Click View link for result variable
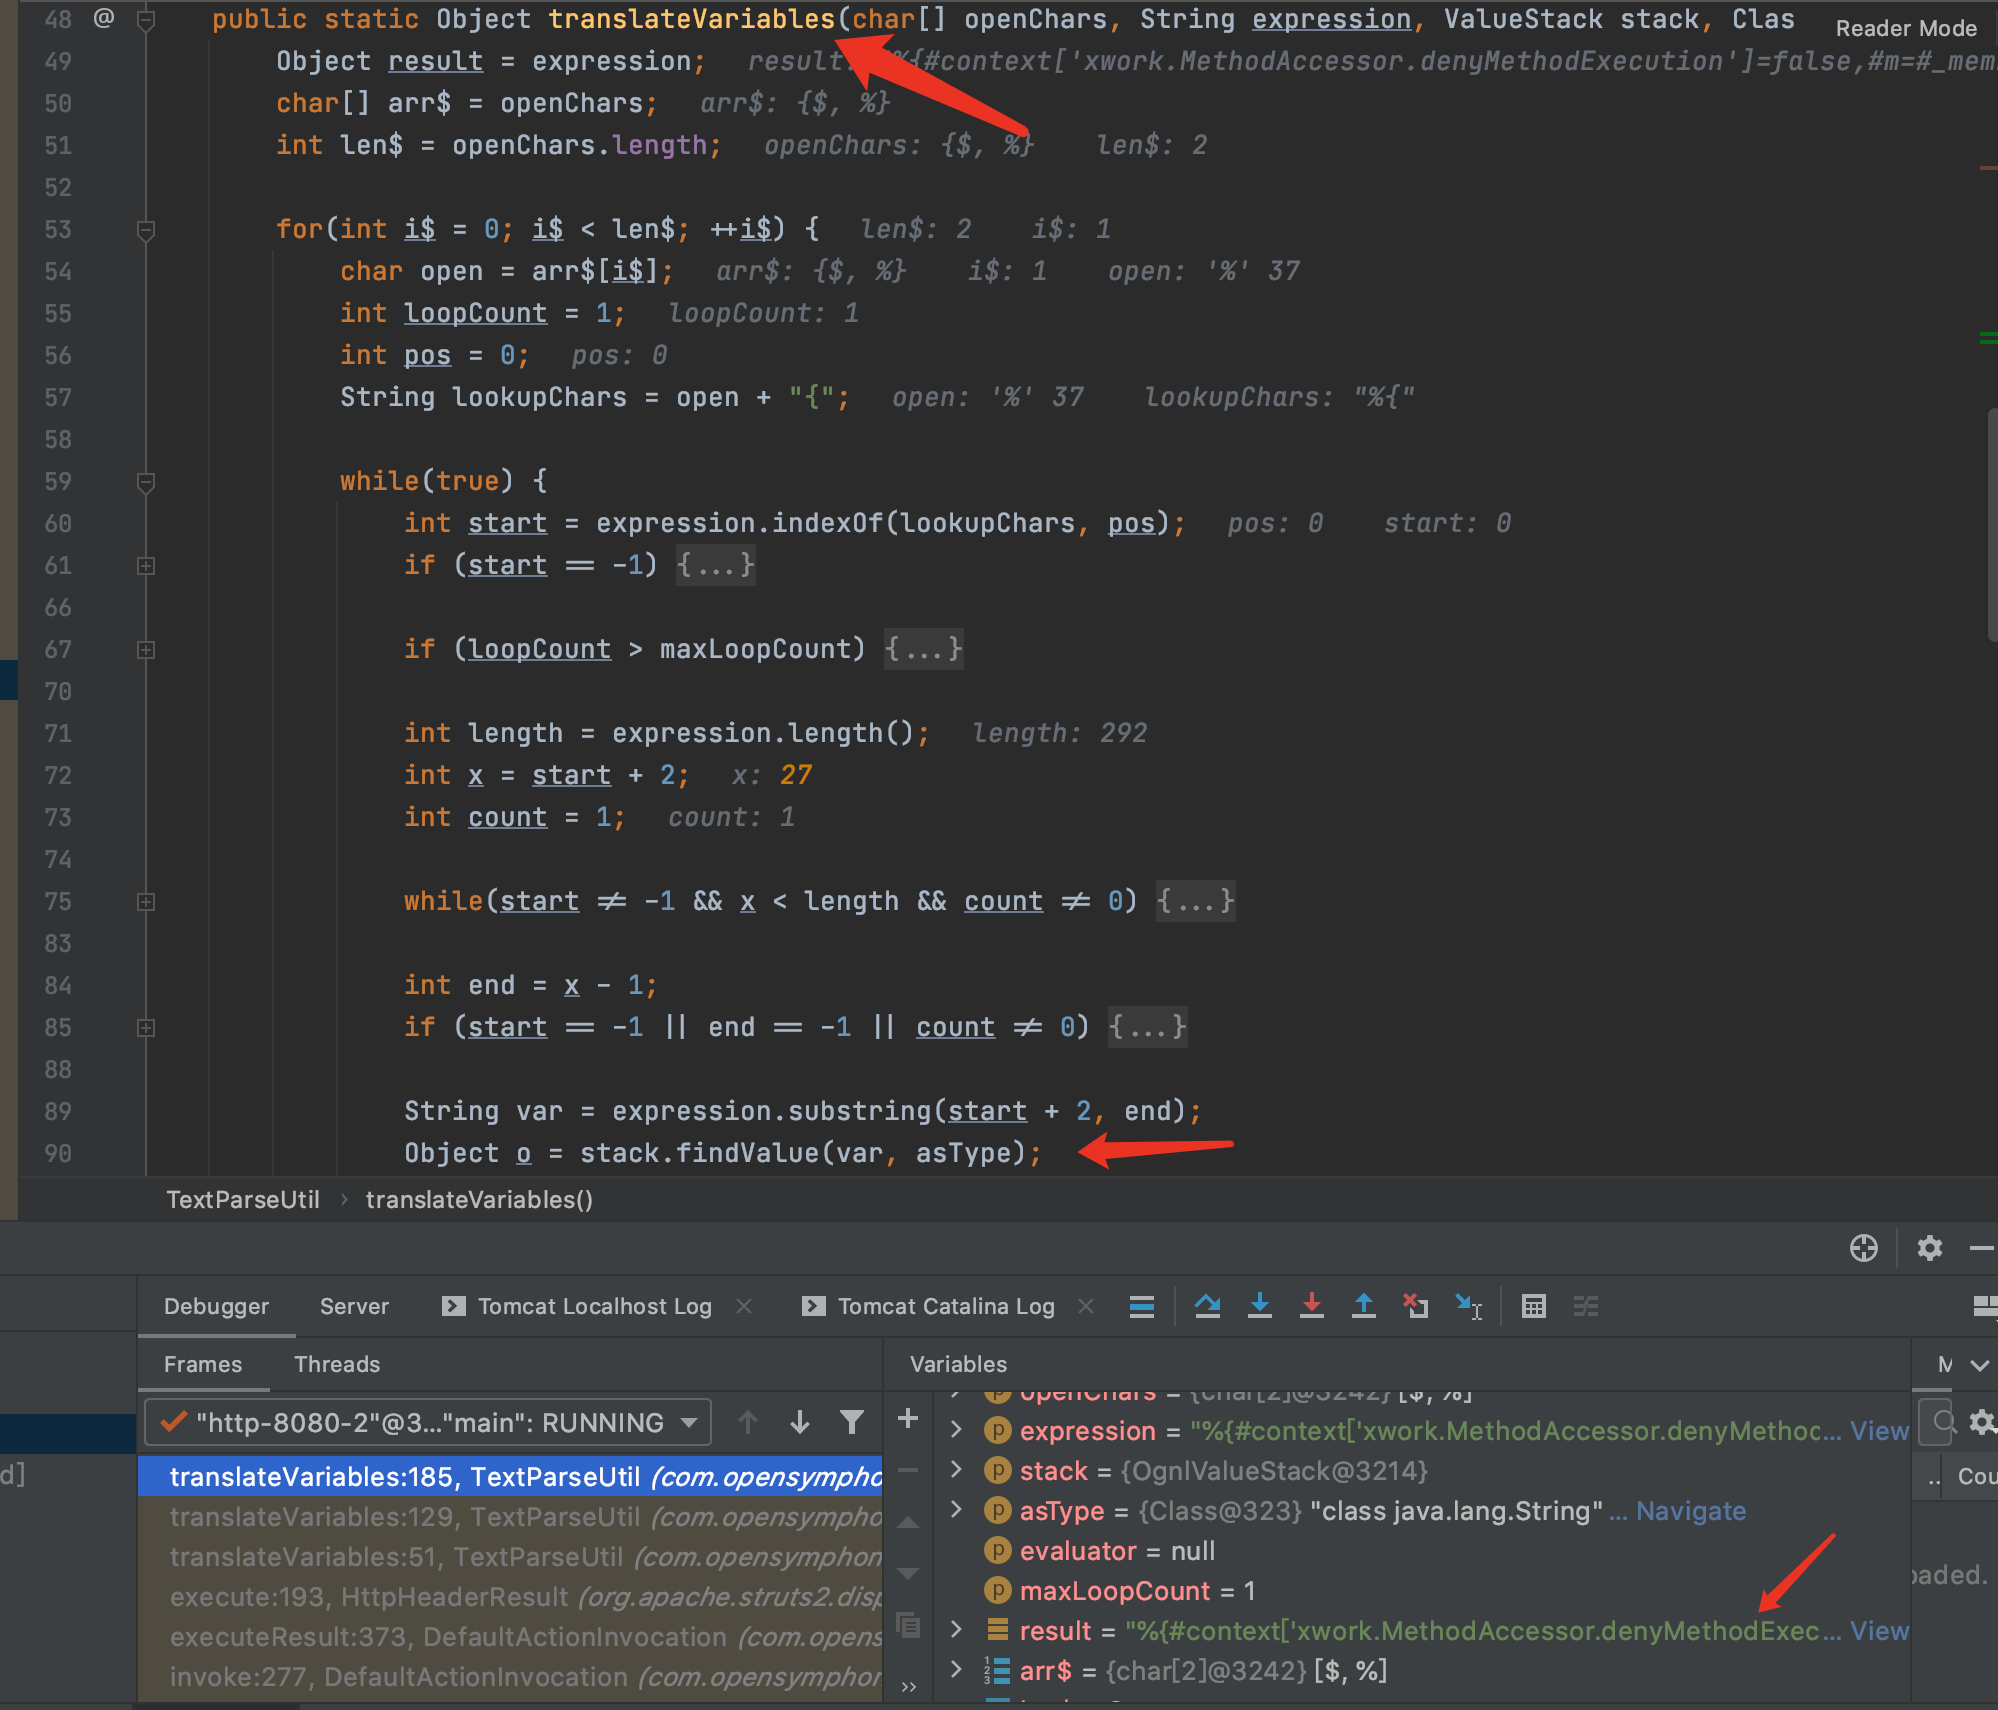Viewport: 1998px width, 1710px height. pos(1879,1630)
